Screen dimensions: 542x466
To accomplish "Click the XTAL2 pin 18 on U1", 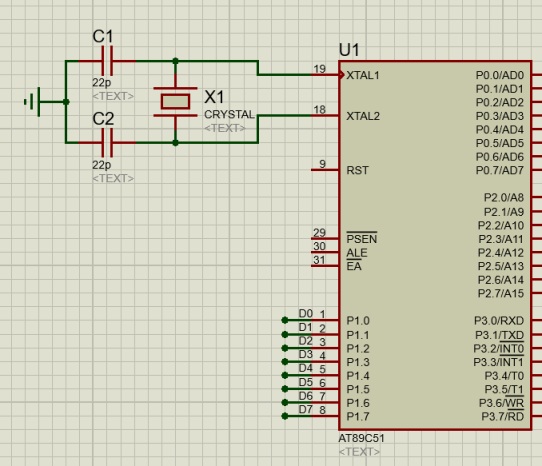I will (x=325, y=115).
